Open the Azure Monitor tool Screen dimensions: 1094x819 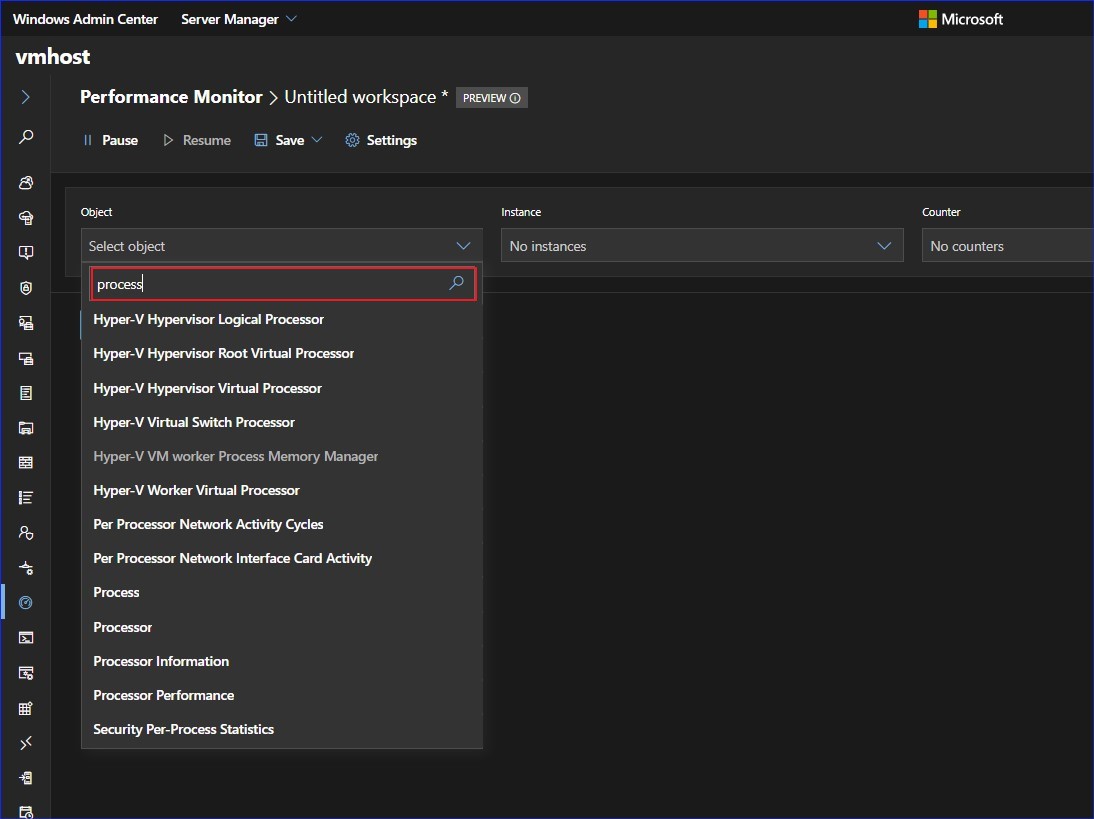(x=26, y=253)
